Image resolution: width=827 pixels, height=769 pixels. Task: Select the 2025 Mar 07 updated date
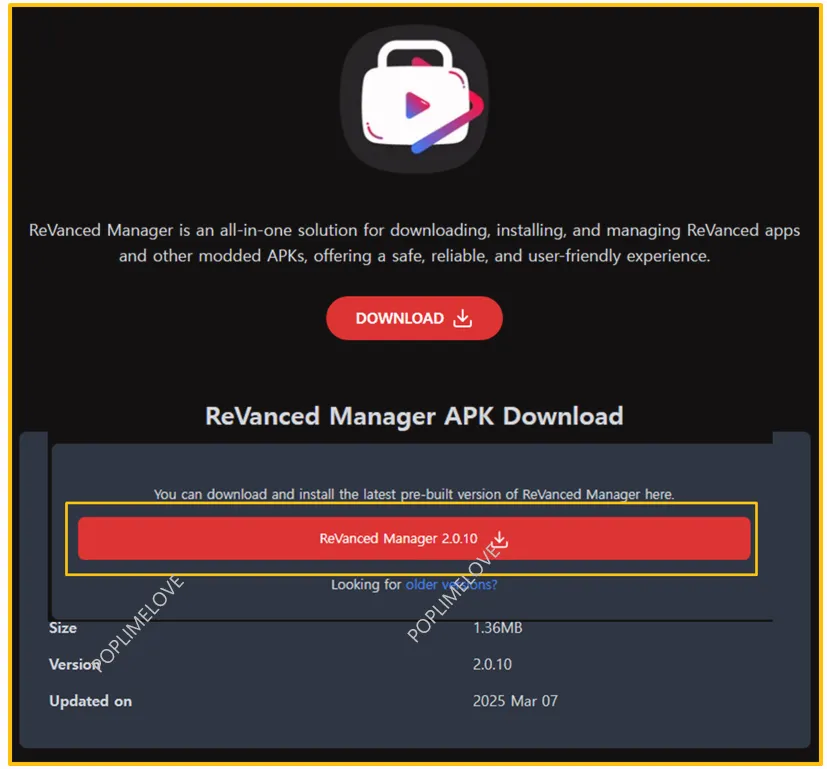(x=515, y=701)
